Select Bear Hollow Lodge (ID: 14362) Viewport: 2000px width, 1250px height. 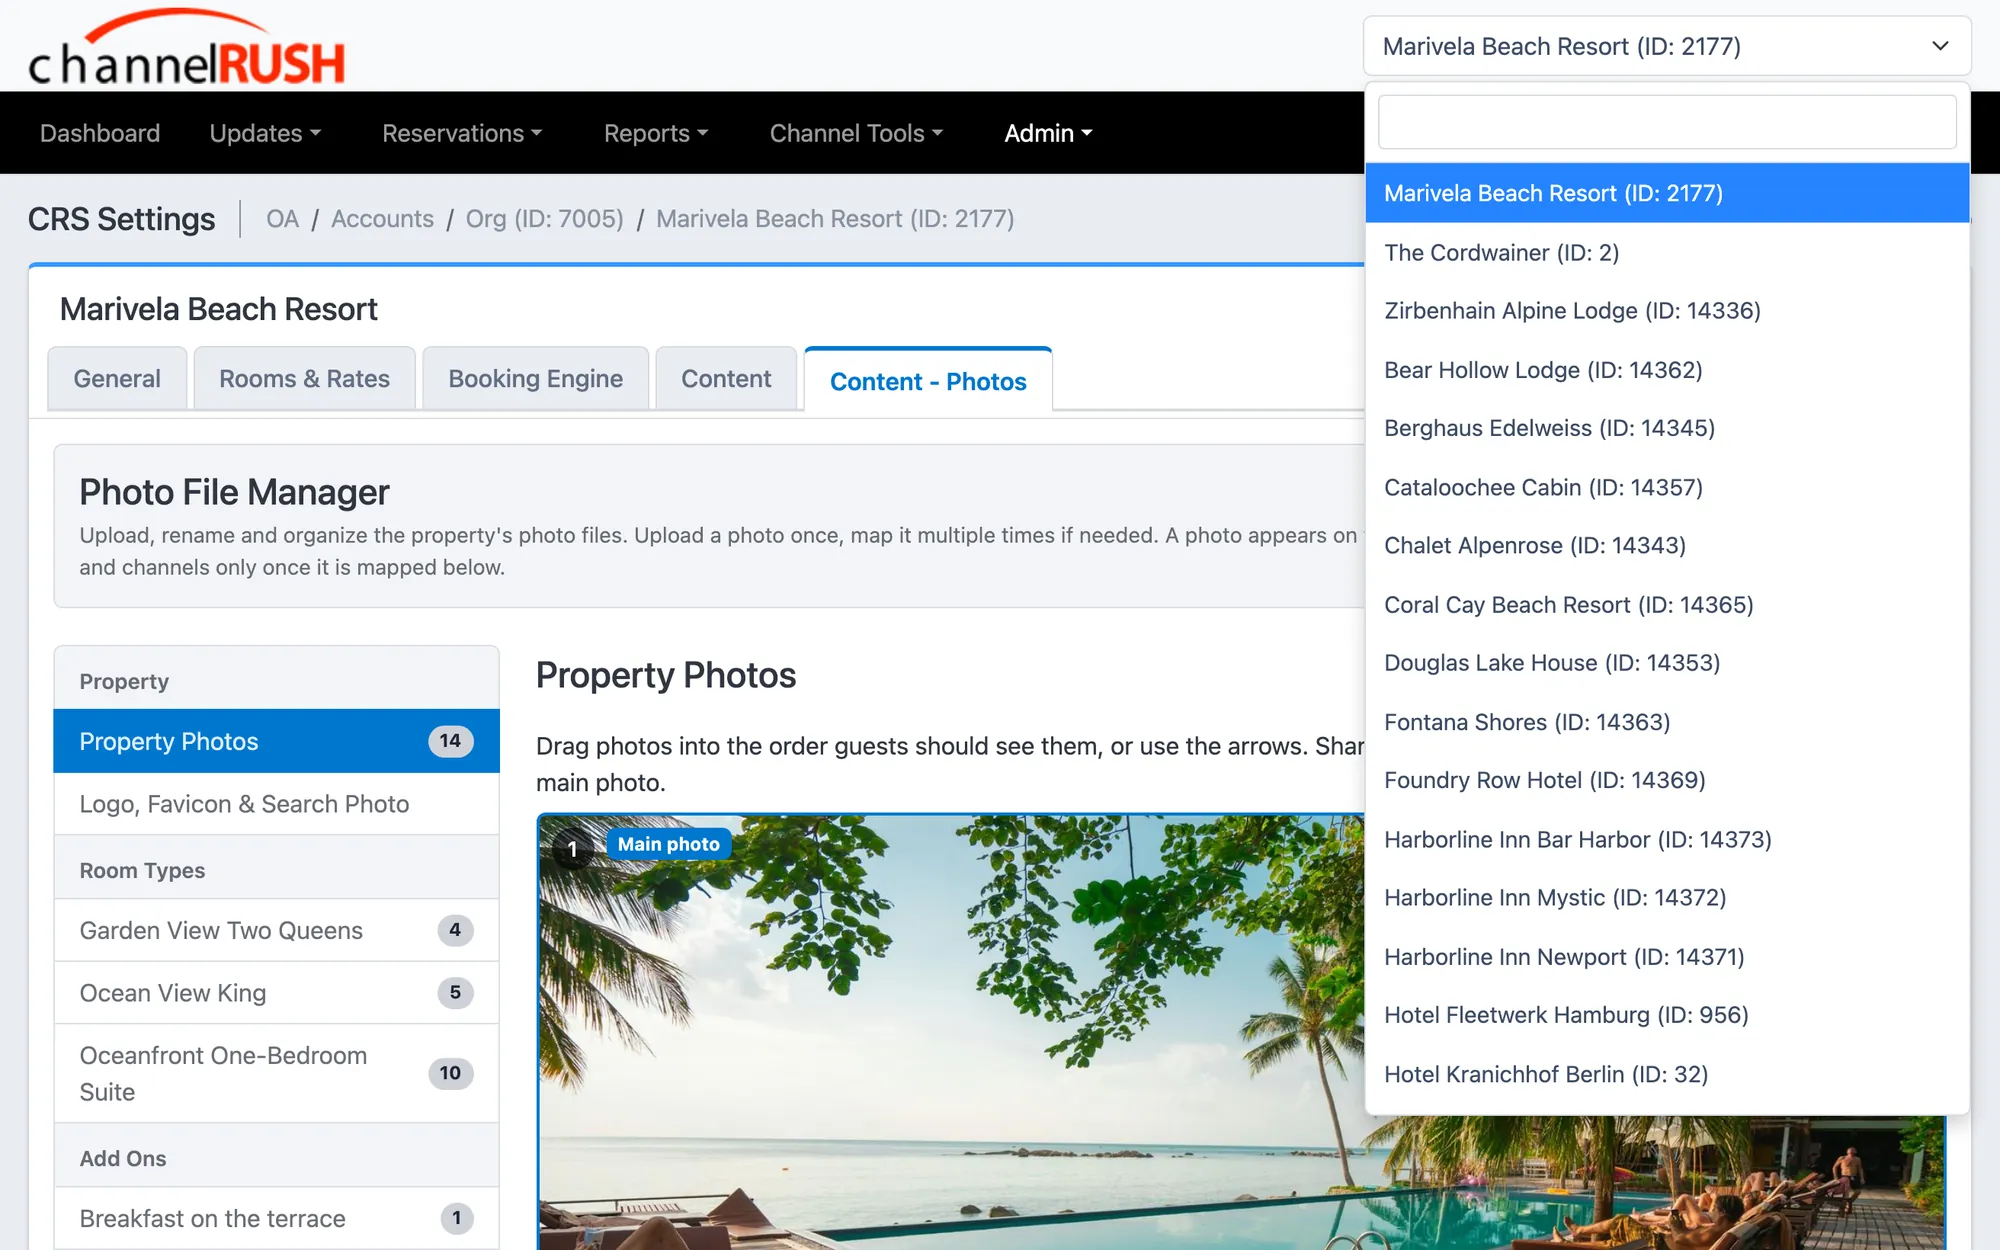tap(1667, 370)
